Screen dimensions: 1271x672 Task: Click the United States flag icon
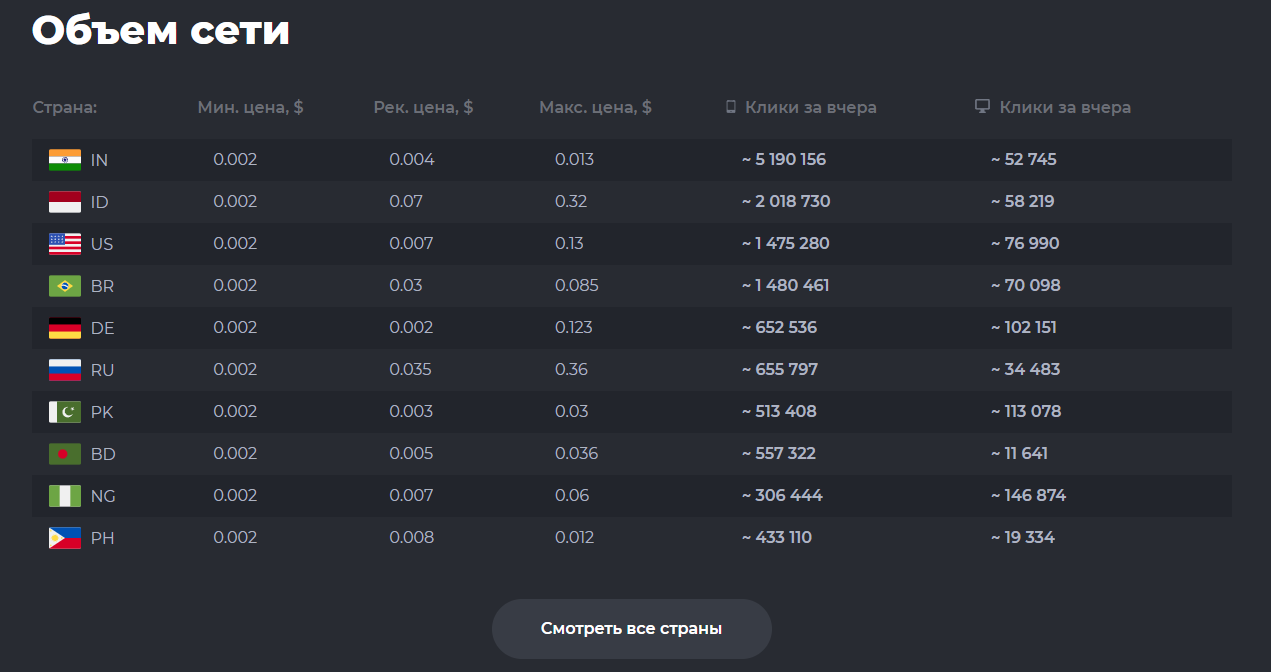tap(65, 244)
